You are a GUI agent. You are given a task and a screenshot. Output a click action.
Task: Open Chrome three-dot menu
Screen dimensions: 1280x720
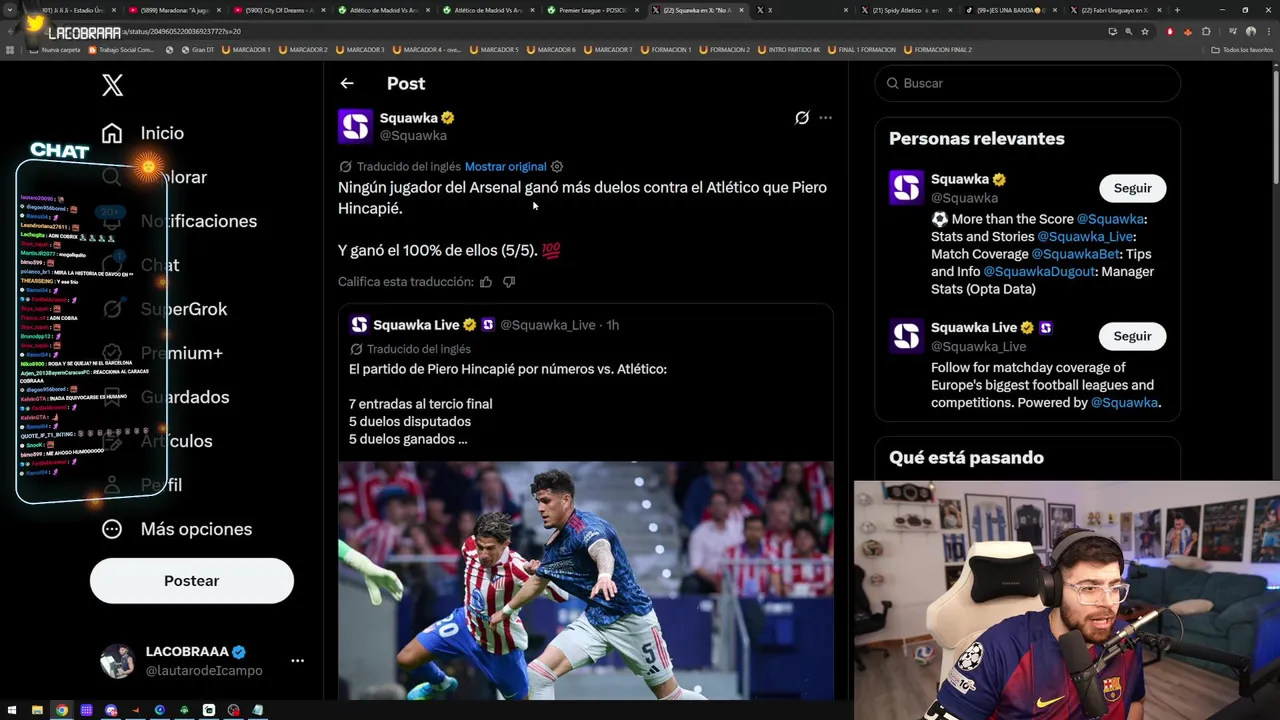coord(1269,31)
